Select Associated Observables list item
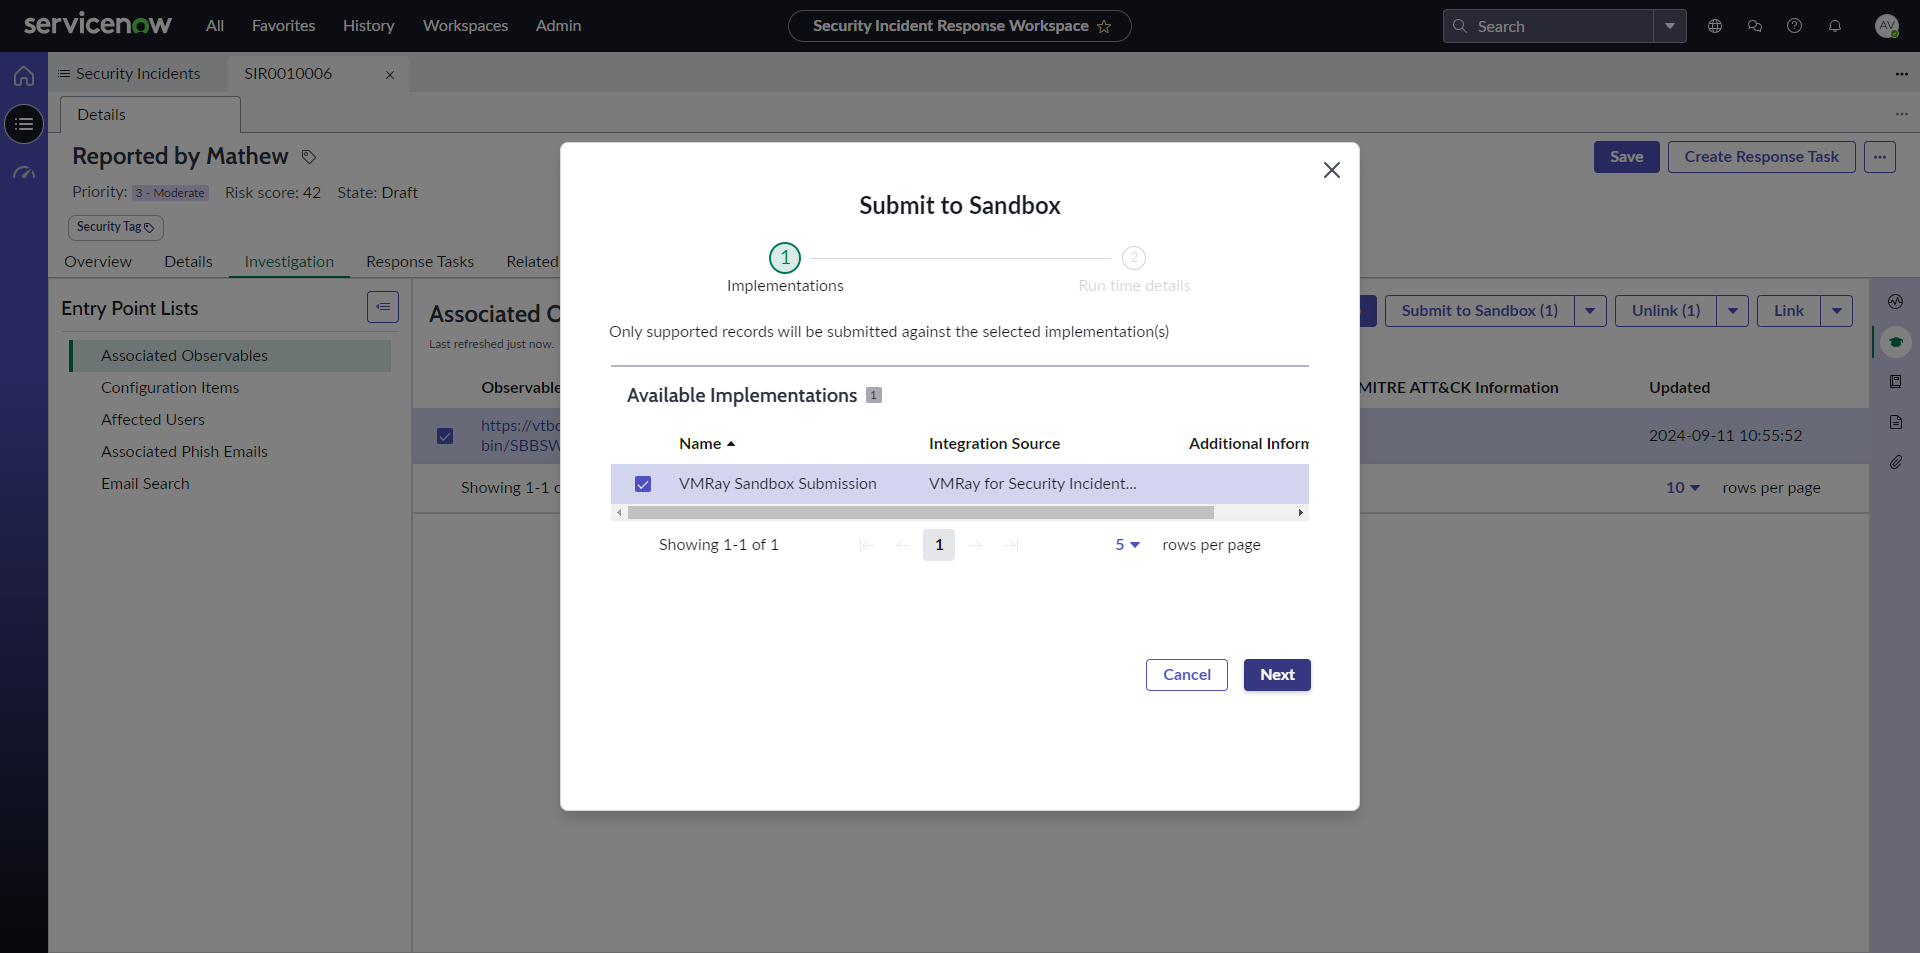The image size is (1920, 953). click(x=230, y=356)
